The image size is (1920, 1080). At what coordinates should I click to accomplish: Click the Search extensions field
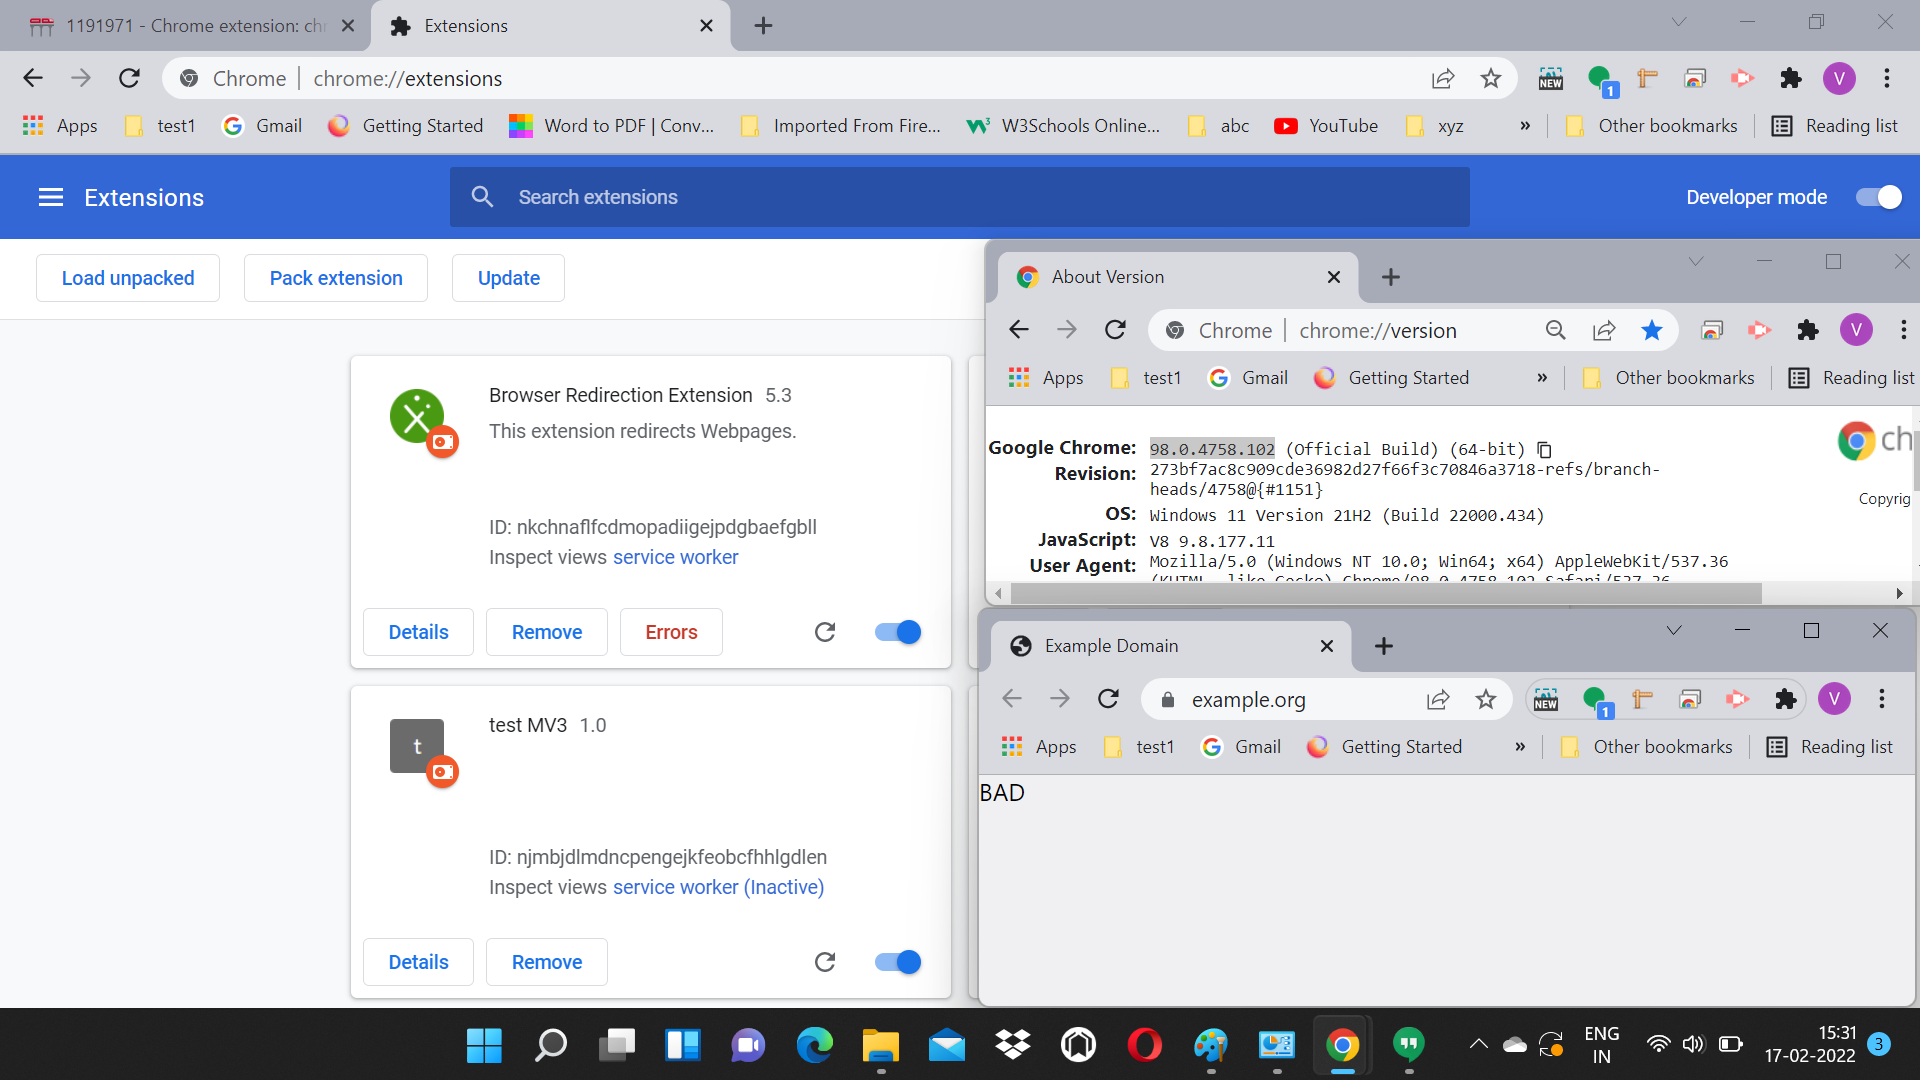[960, 197]
